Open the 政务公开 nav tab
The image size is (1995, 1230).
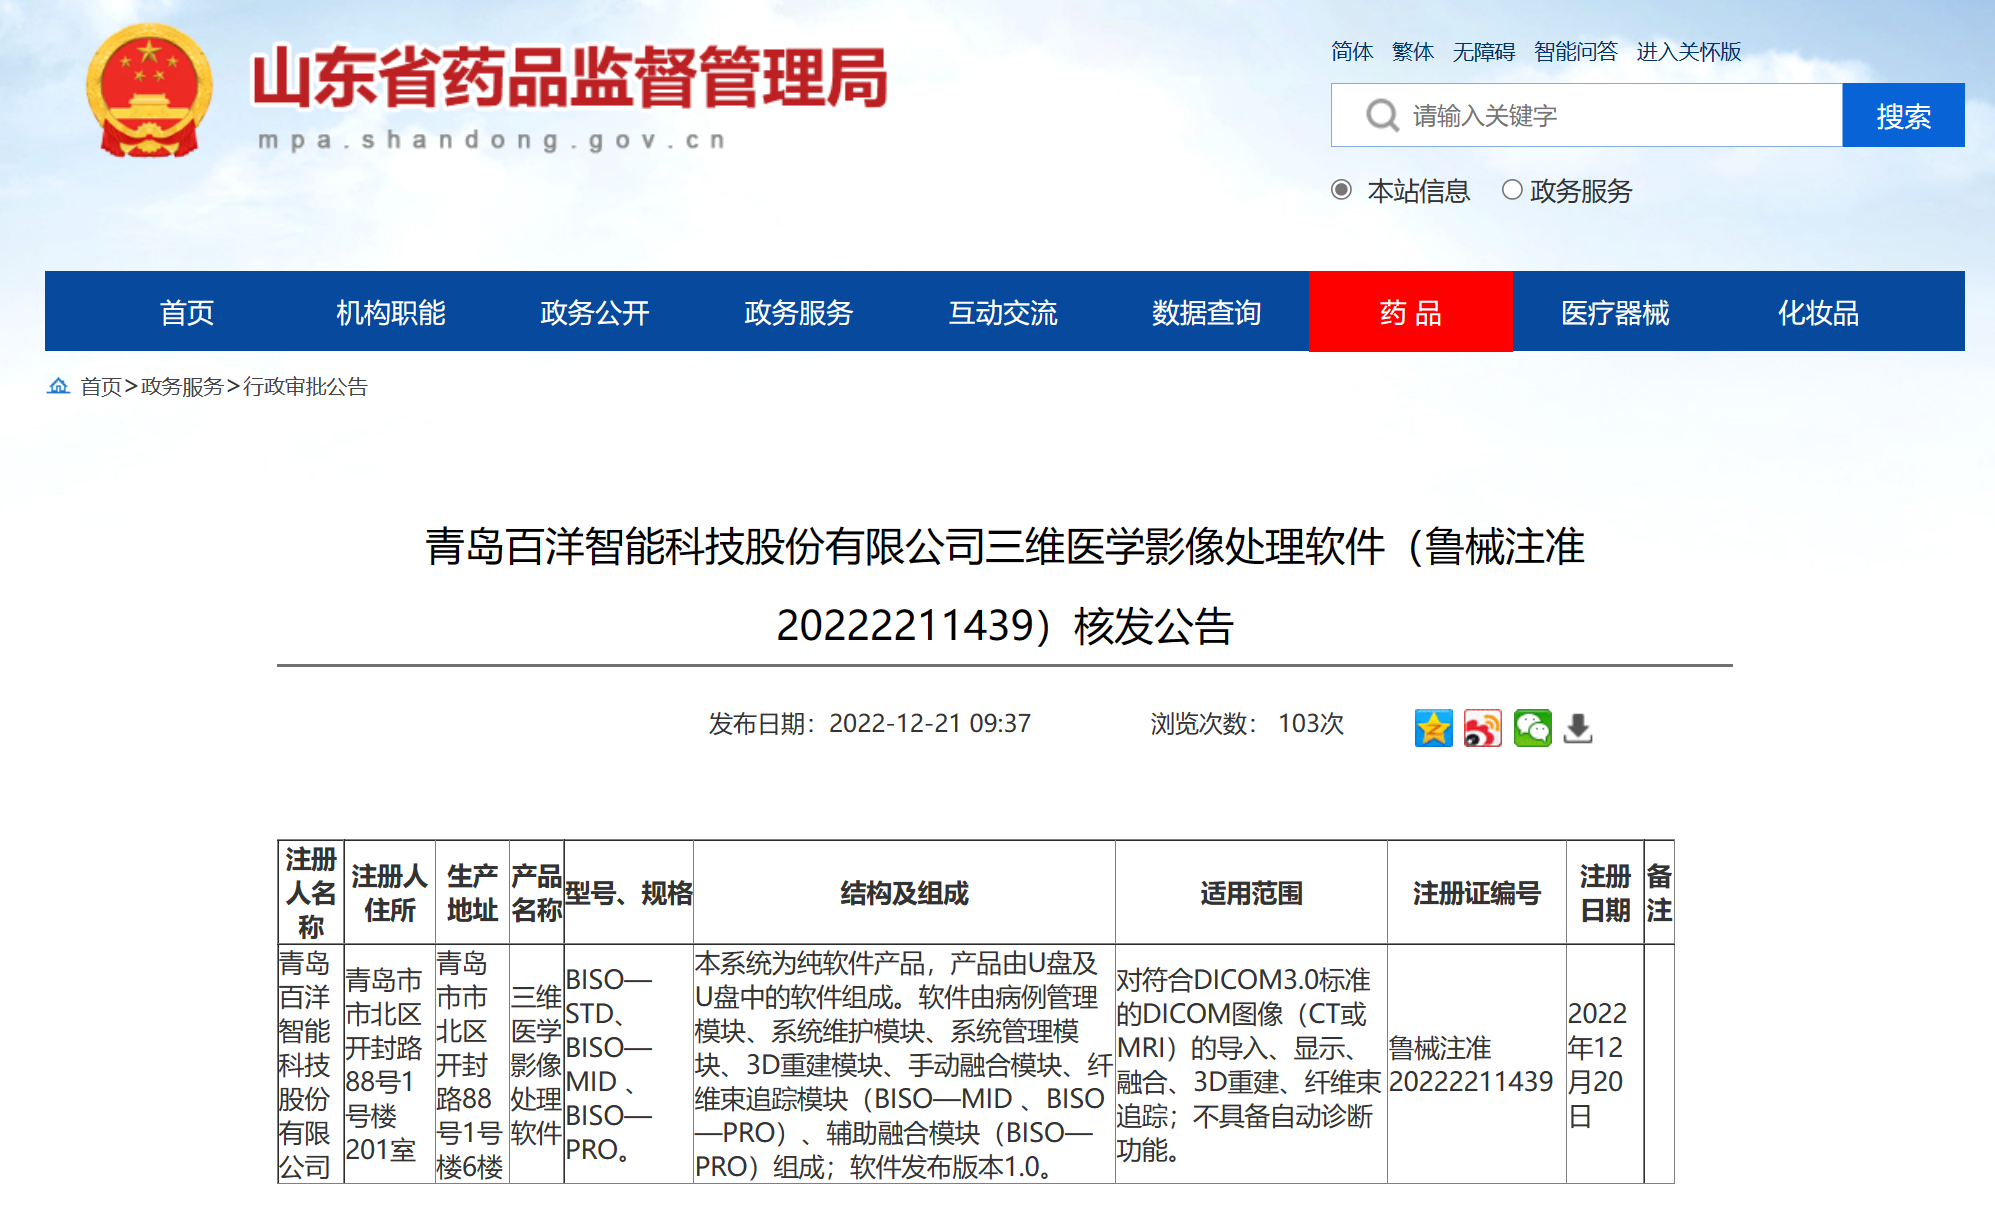pos(595,313)
